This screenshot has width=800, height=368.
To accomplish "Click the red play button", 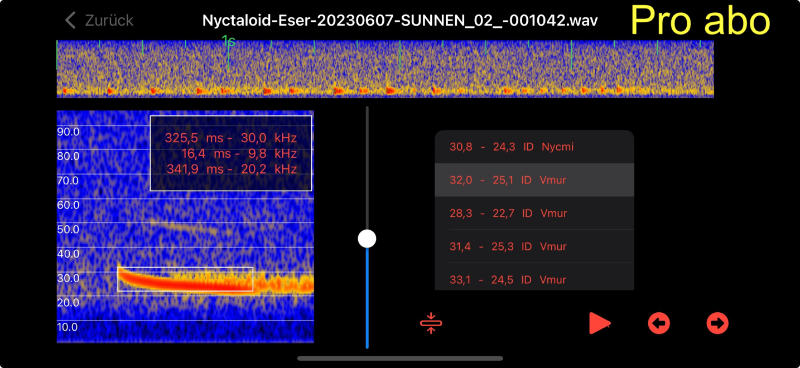I will 599,323.
